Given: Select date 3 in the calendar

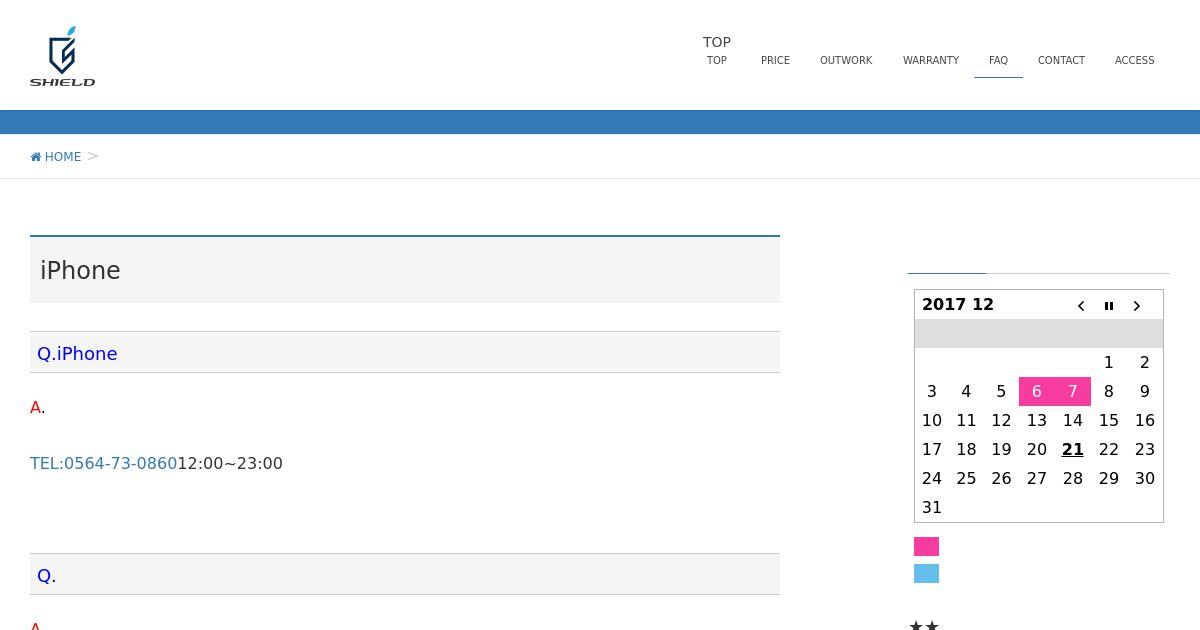Looking at the screenshot, I should pos(932,392).
